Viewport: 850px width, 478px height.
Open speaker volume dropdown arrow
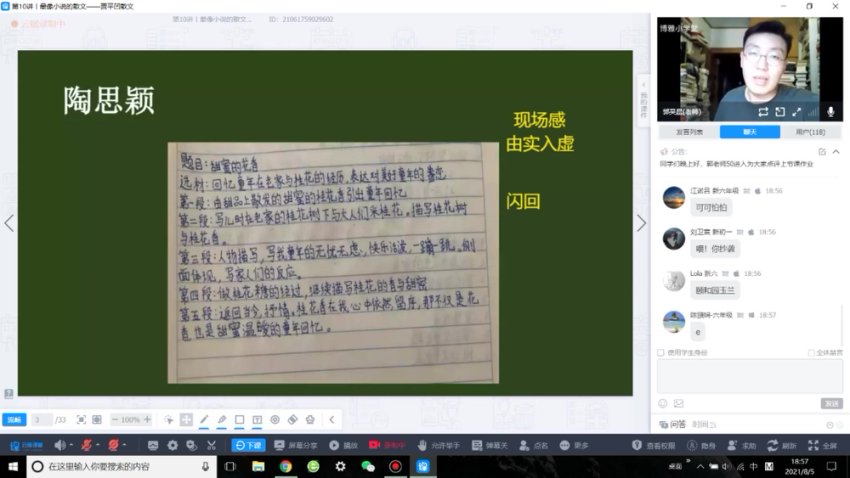pyautogui.click(x=73, y=445)
